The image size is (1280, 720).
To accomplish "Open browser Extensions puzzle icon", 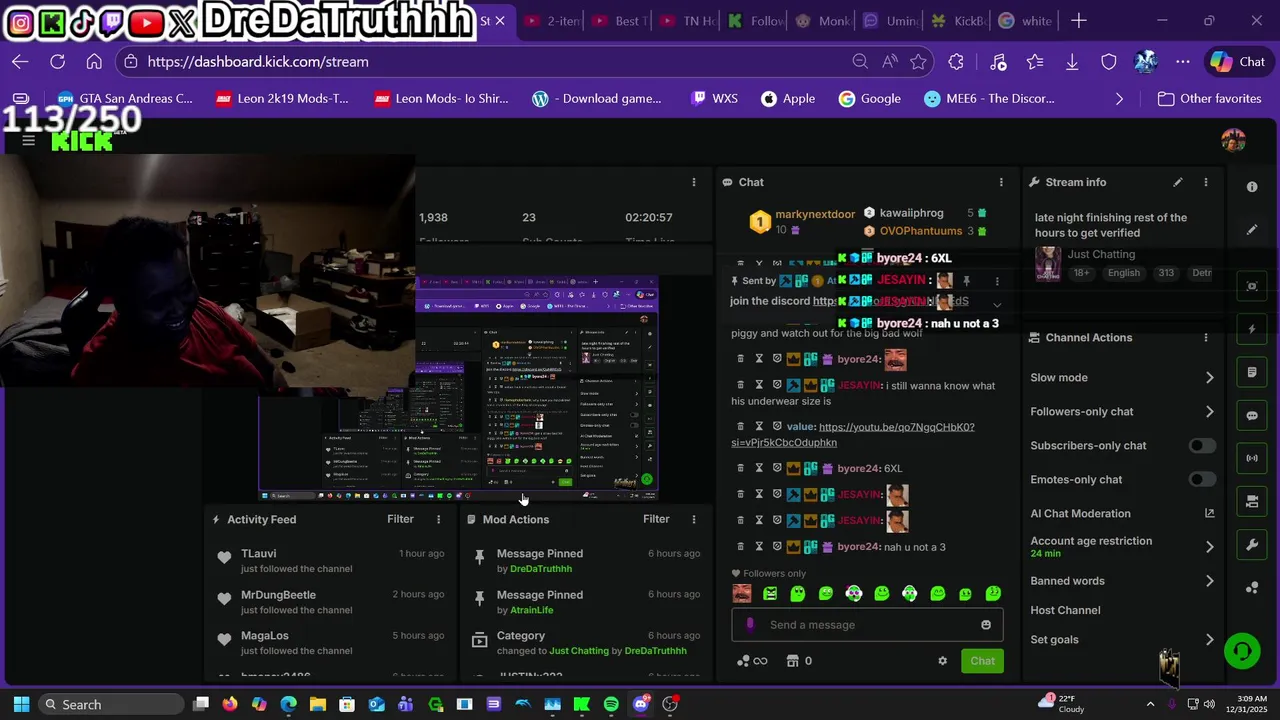I will (956, 62).
